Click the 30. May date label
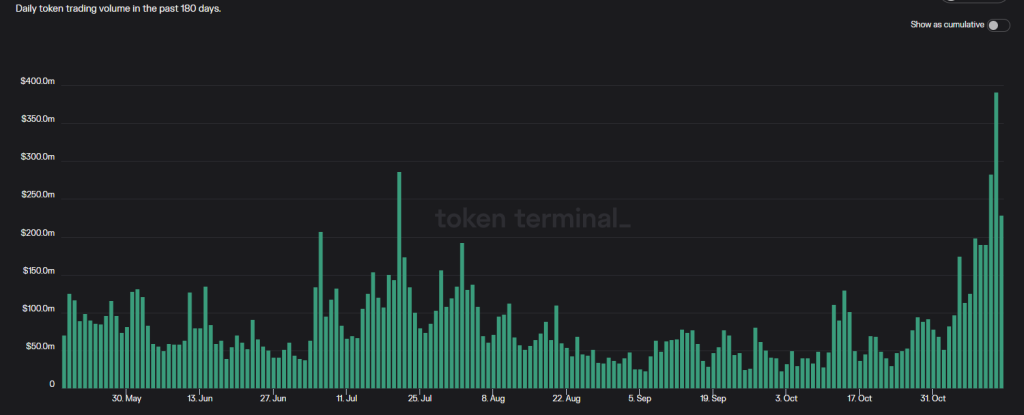1024x415 pixels. coord(127,398)
